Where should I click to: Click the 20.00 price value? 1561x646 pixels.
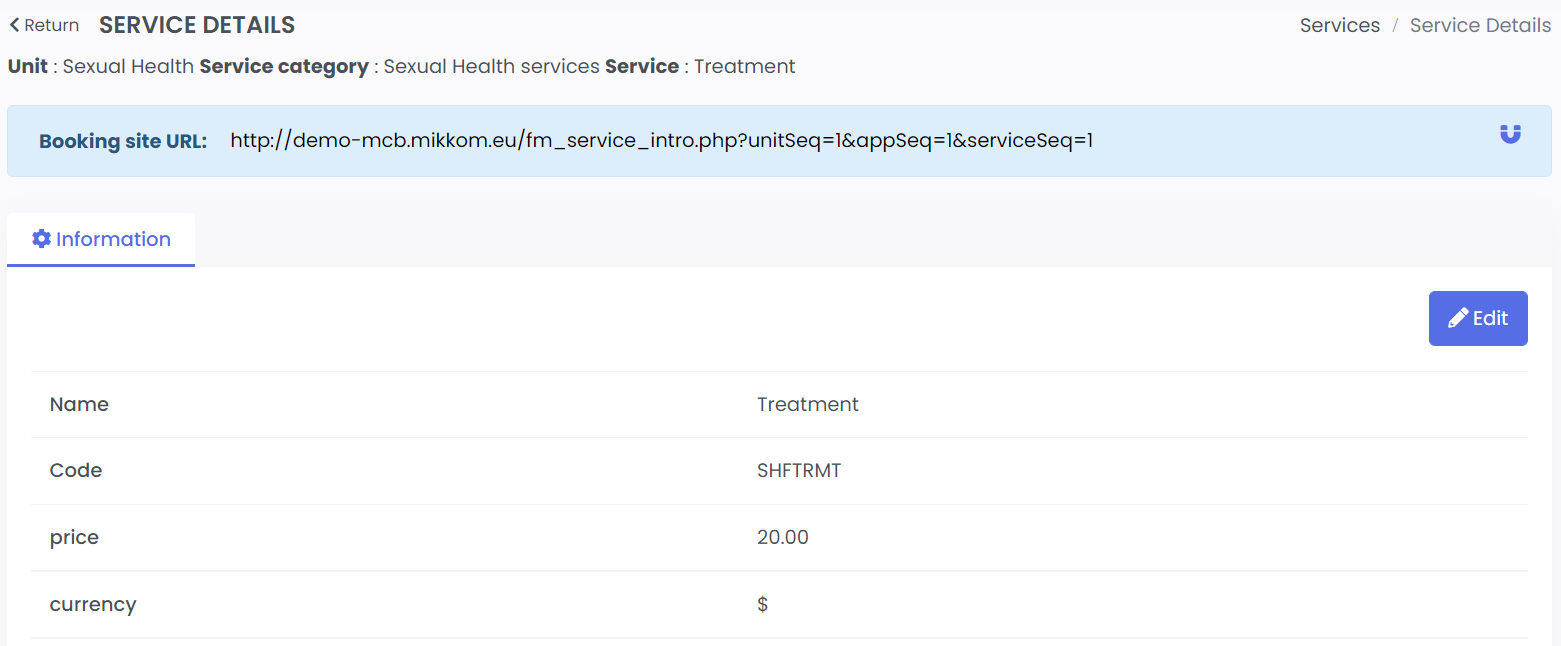(782, 537)
